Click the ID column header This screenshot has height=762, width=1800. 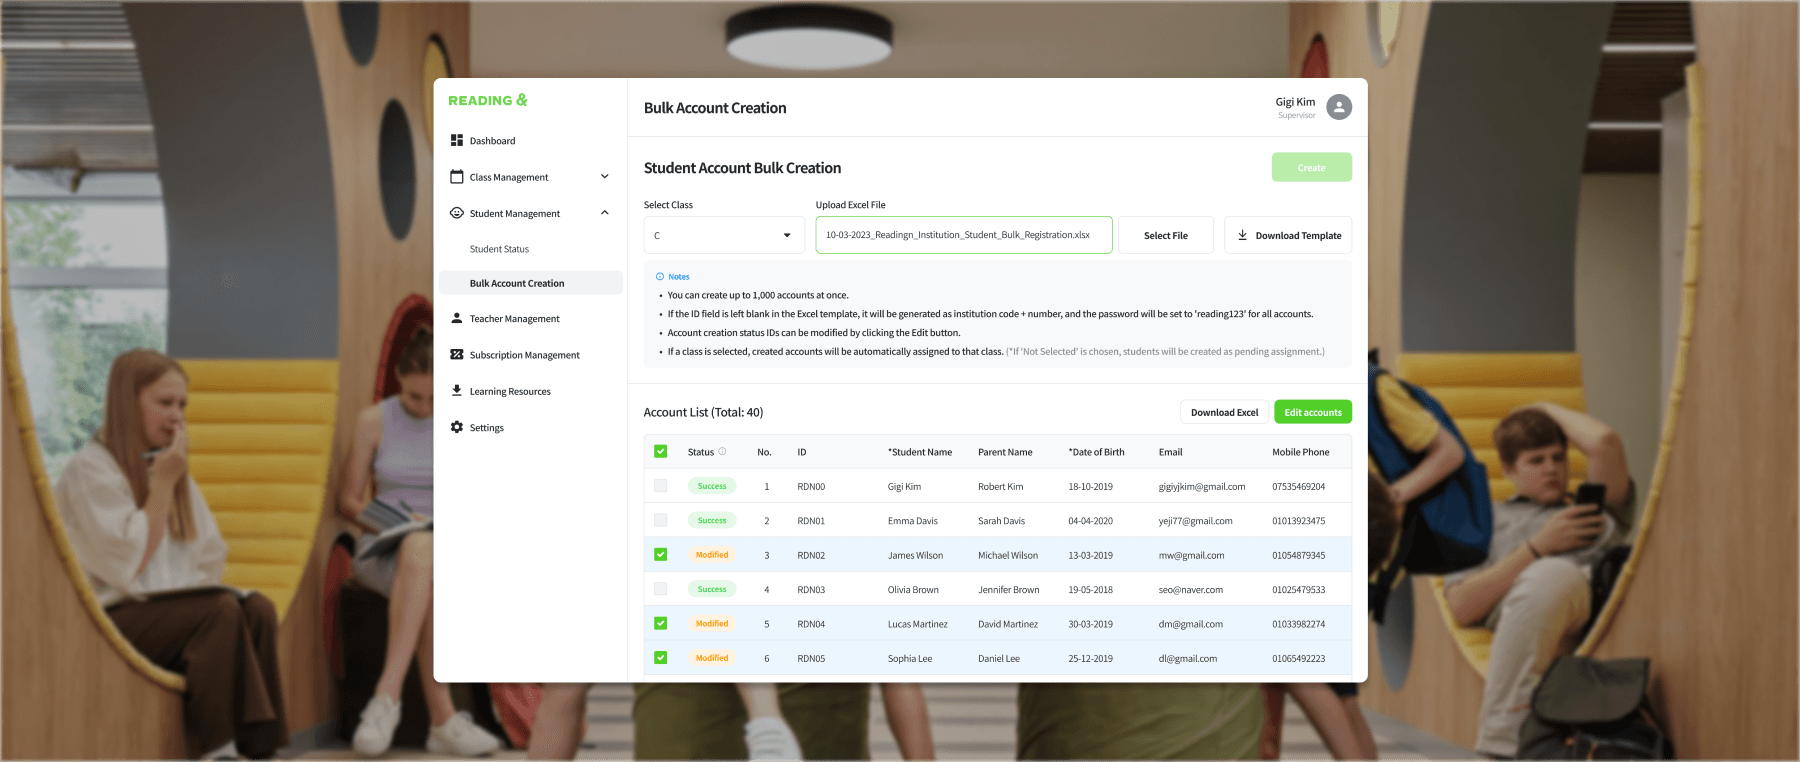[x=802, y=452]
